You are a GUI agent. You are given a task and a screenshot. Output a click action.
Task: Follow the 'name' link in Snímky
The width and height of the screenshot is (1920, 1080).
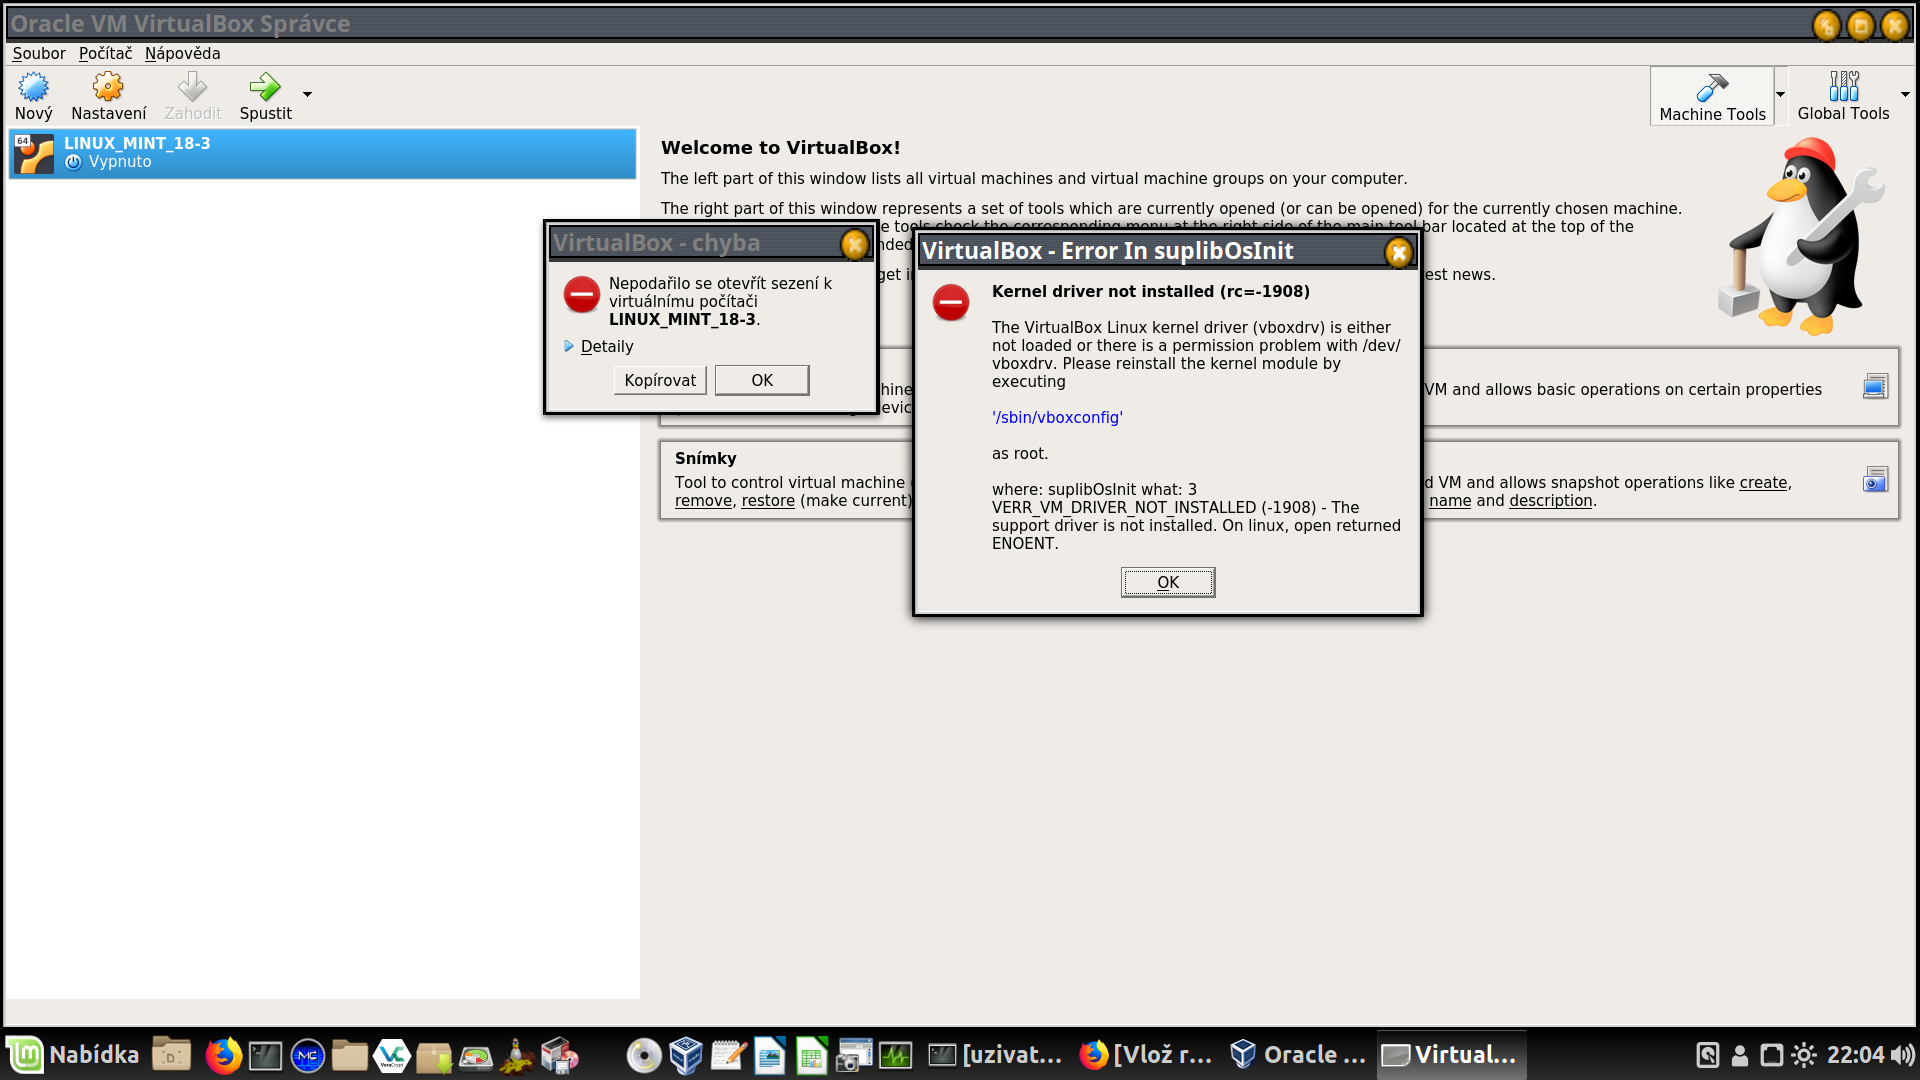click(1450, 501)
